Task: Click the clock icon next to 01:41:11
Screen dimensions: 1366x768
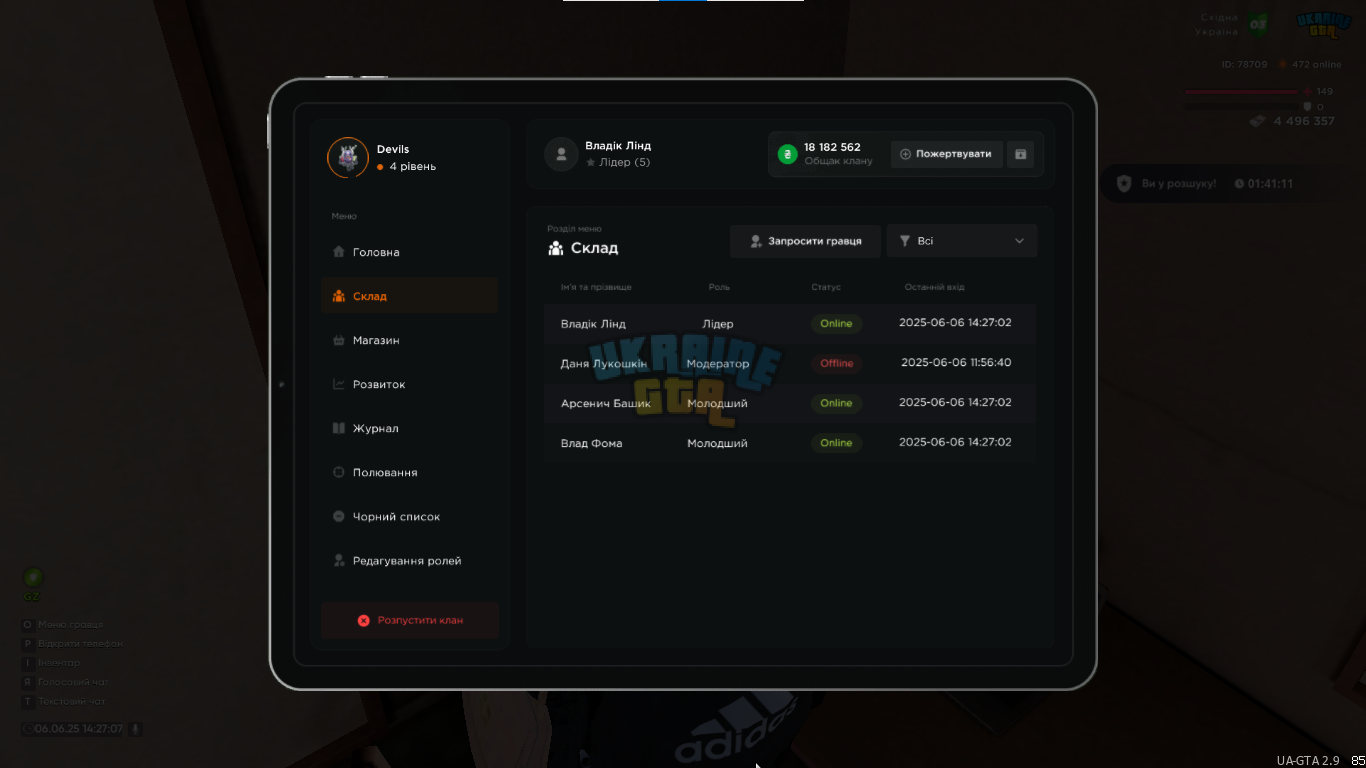Action: tap(1240, 184)
